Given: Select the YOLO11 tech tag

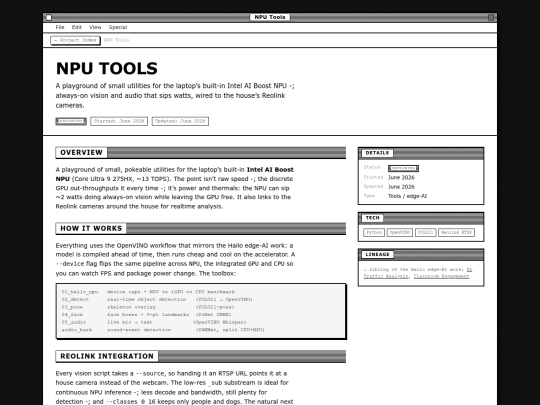Looking at the screenshot, I should 425,232.
